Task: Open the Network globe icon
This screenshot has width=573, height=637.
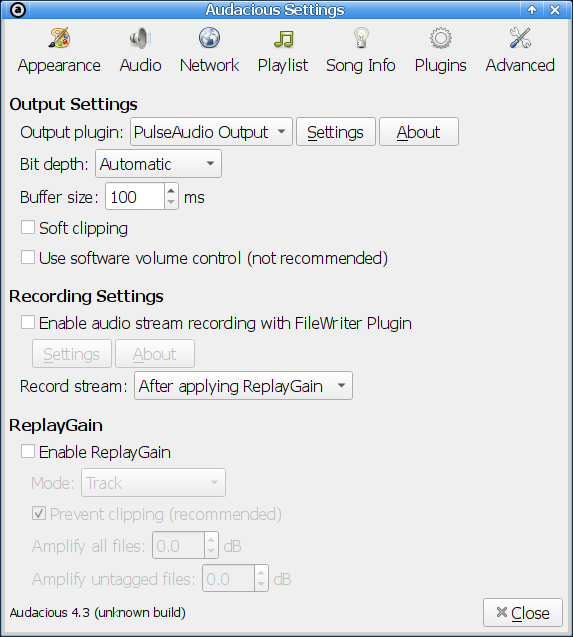Action: [x=209, y=38]
